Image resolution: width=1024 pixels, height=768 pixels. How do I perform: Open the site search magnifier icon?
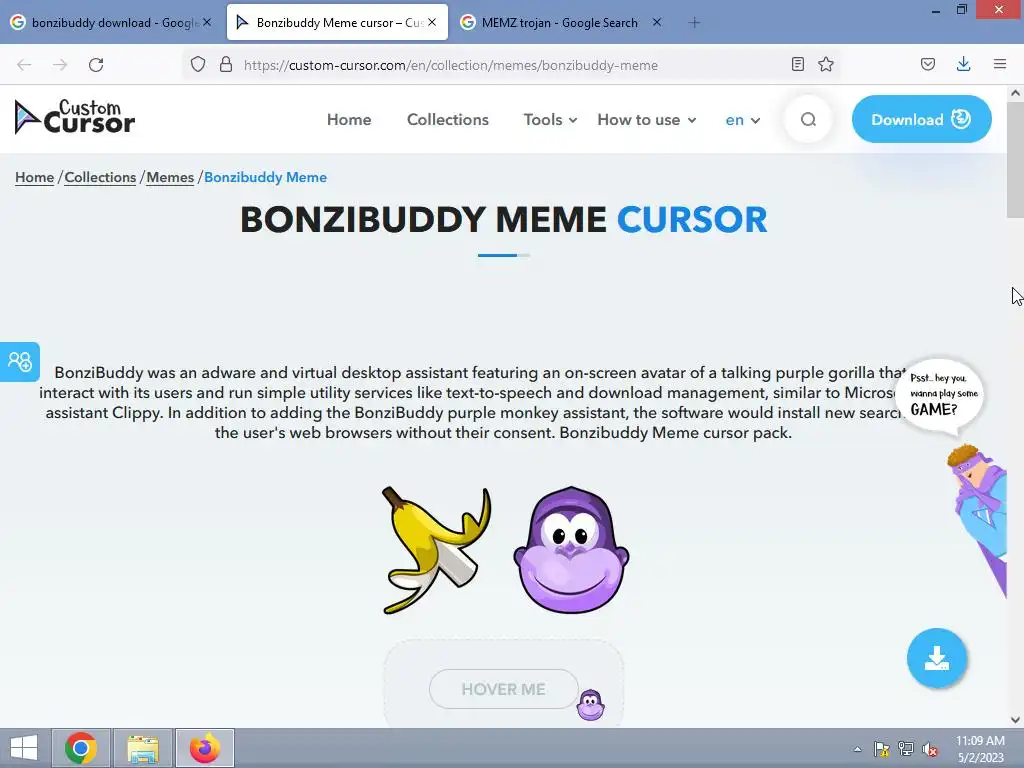[808, 120]
